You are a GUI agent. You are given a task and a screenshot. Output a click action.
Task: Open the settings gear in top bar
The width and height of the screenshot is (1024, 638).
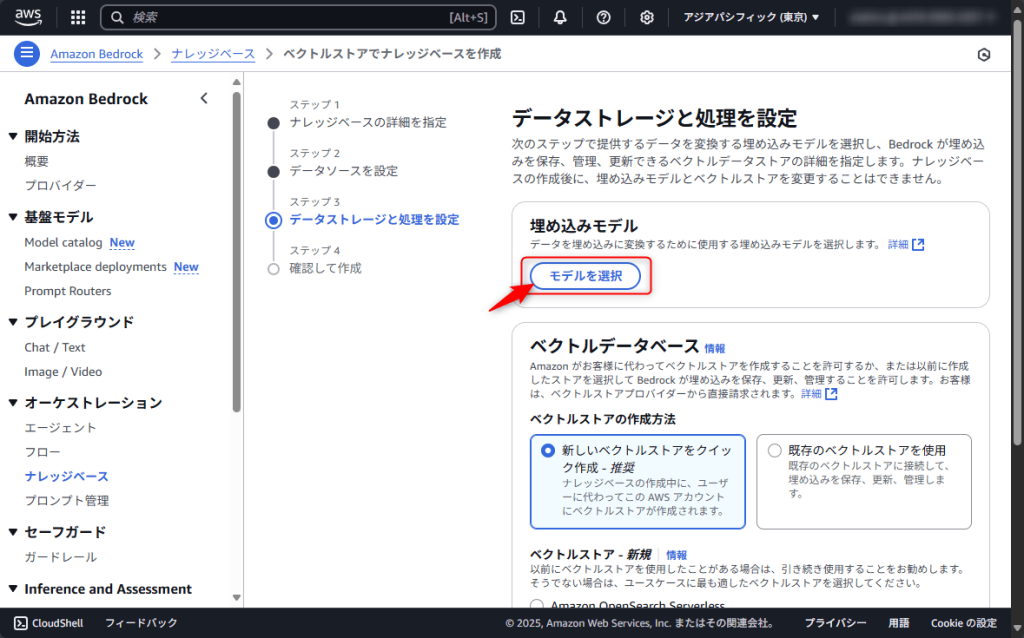[647, 18]
